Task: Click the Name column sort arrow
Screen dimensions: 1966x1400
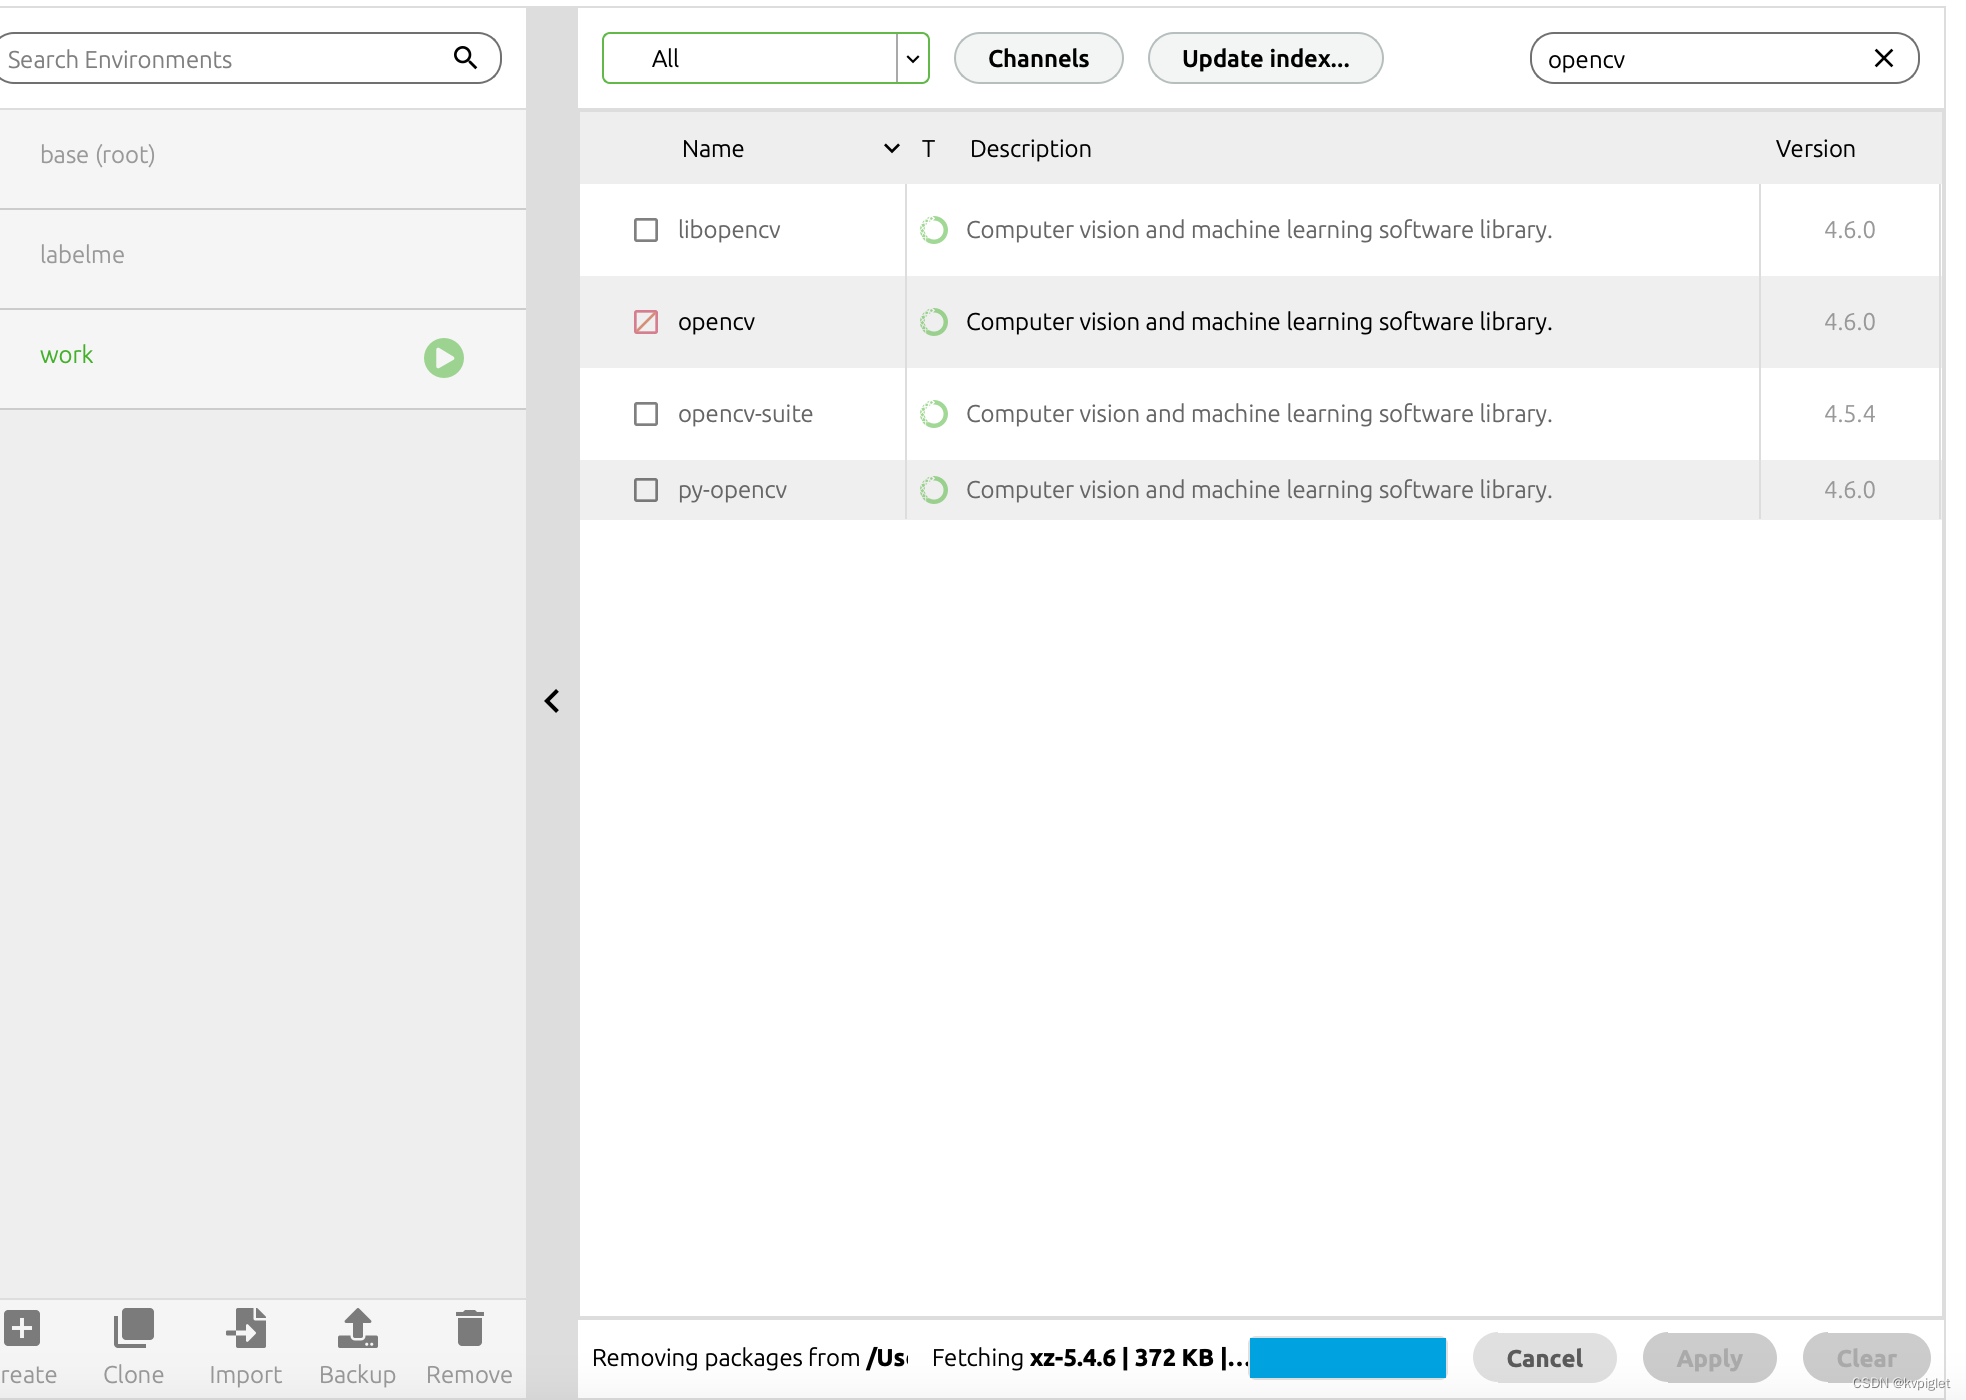Action: click(x=891, y=149)
